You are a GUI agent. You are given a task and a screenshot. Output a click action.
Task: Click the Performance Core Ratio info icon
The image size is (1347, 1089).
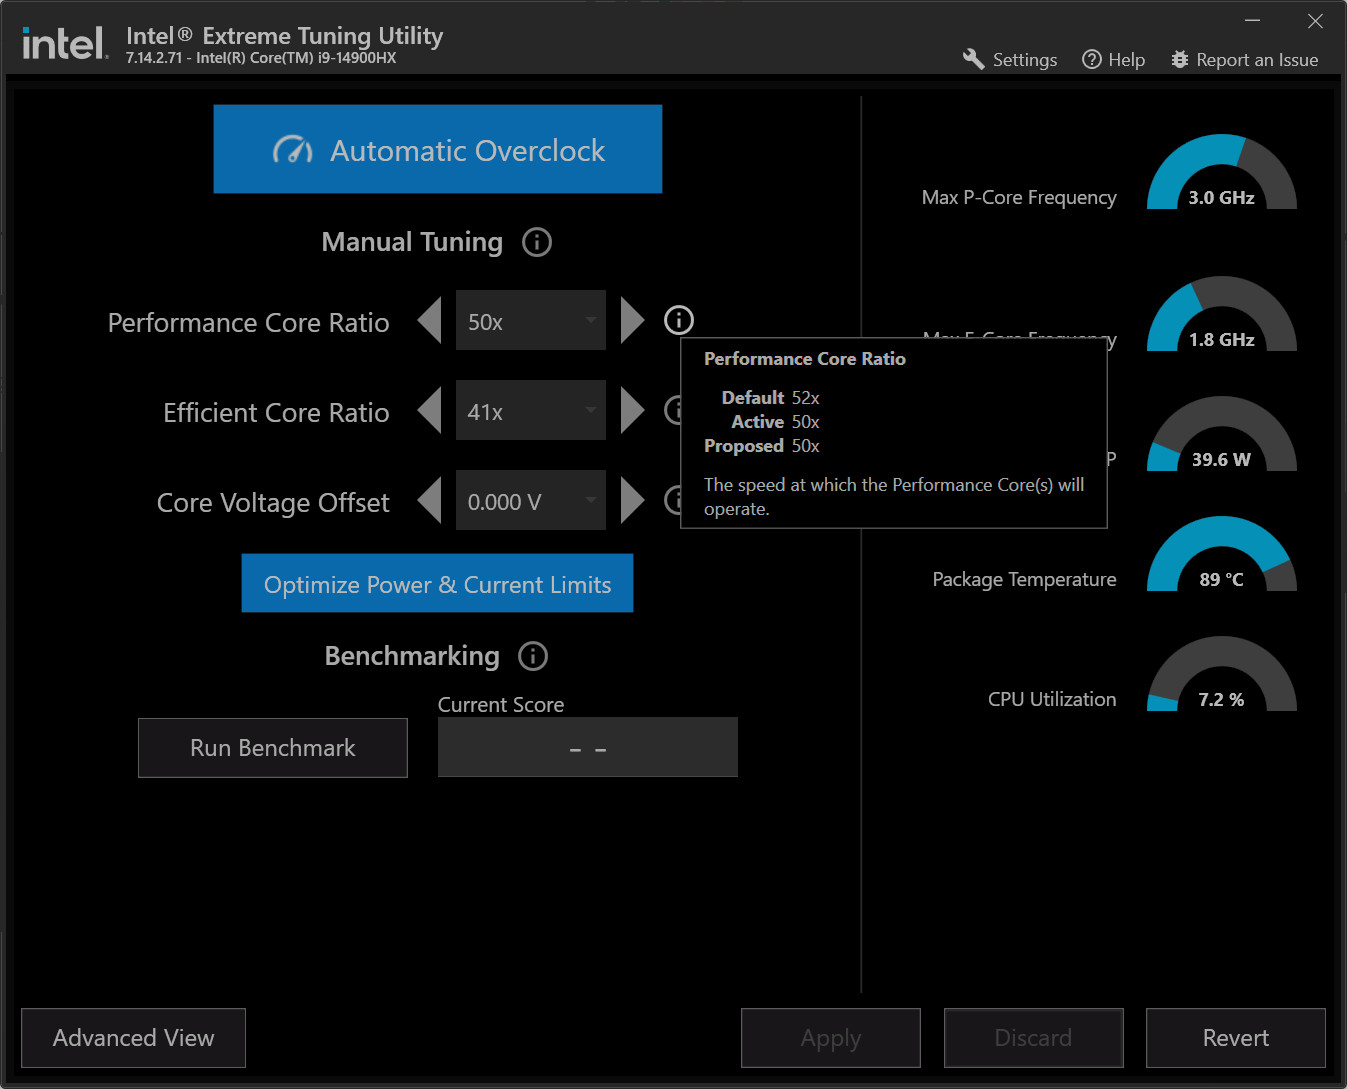(x=679, y=320)
